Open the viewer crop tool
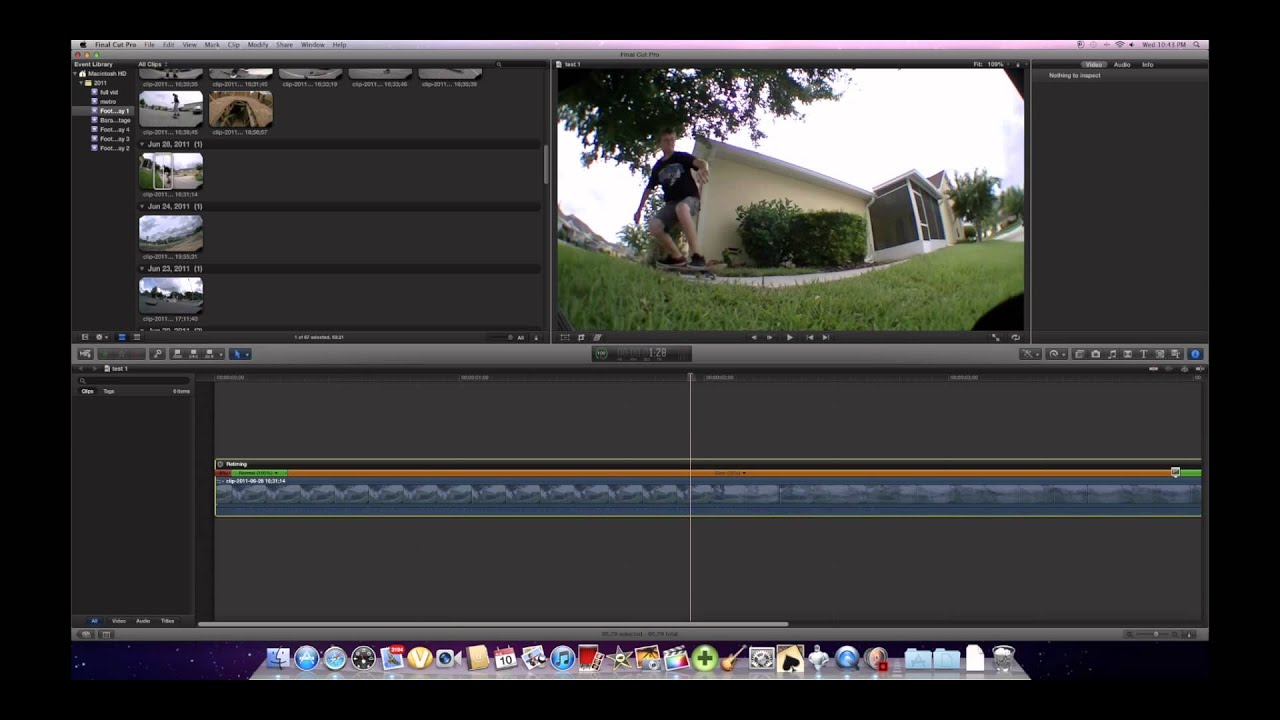The height and width of the screenshot is (720, 1280). (x=581, y=337)
